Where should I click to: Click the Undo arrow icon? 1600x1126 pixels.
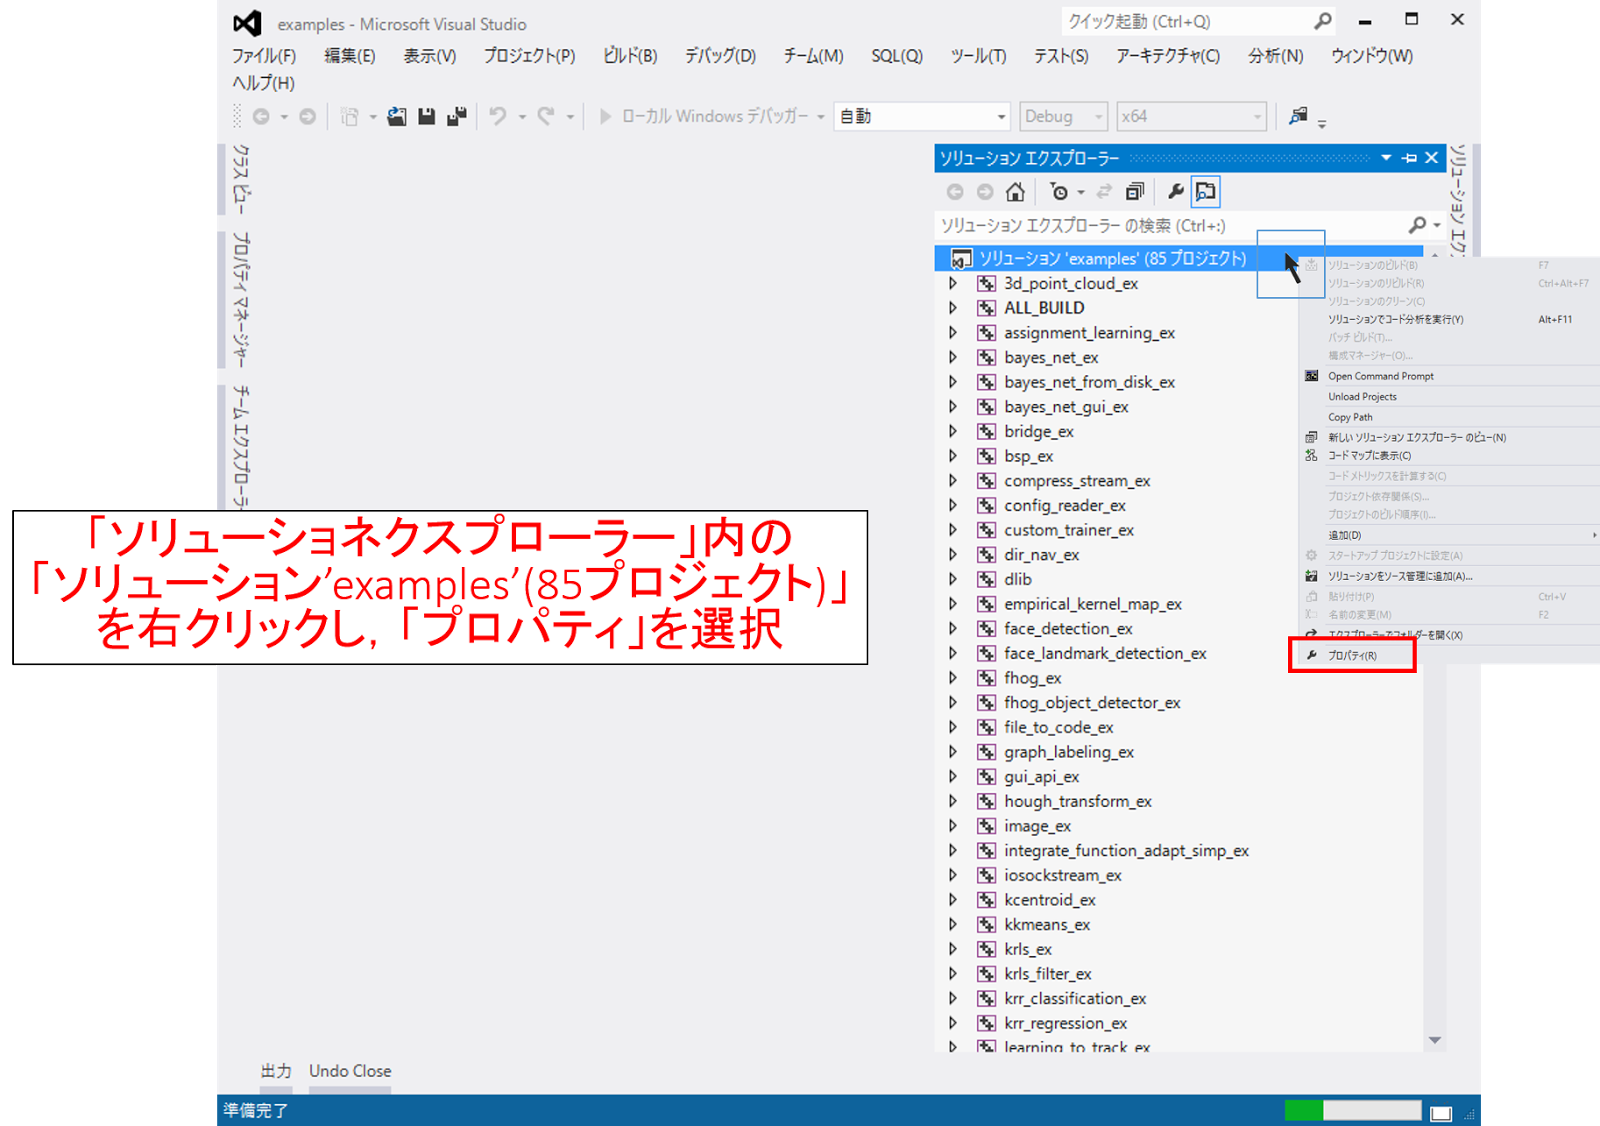[498, 117]
